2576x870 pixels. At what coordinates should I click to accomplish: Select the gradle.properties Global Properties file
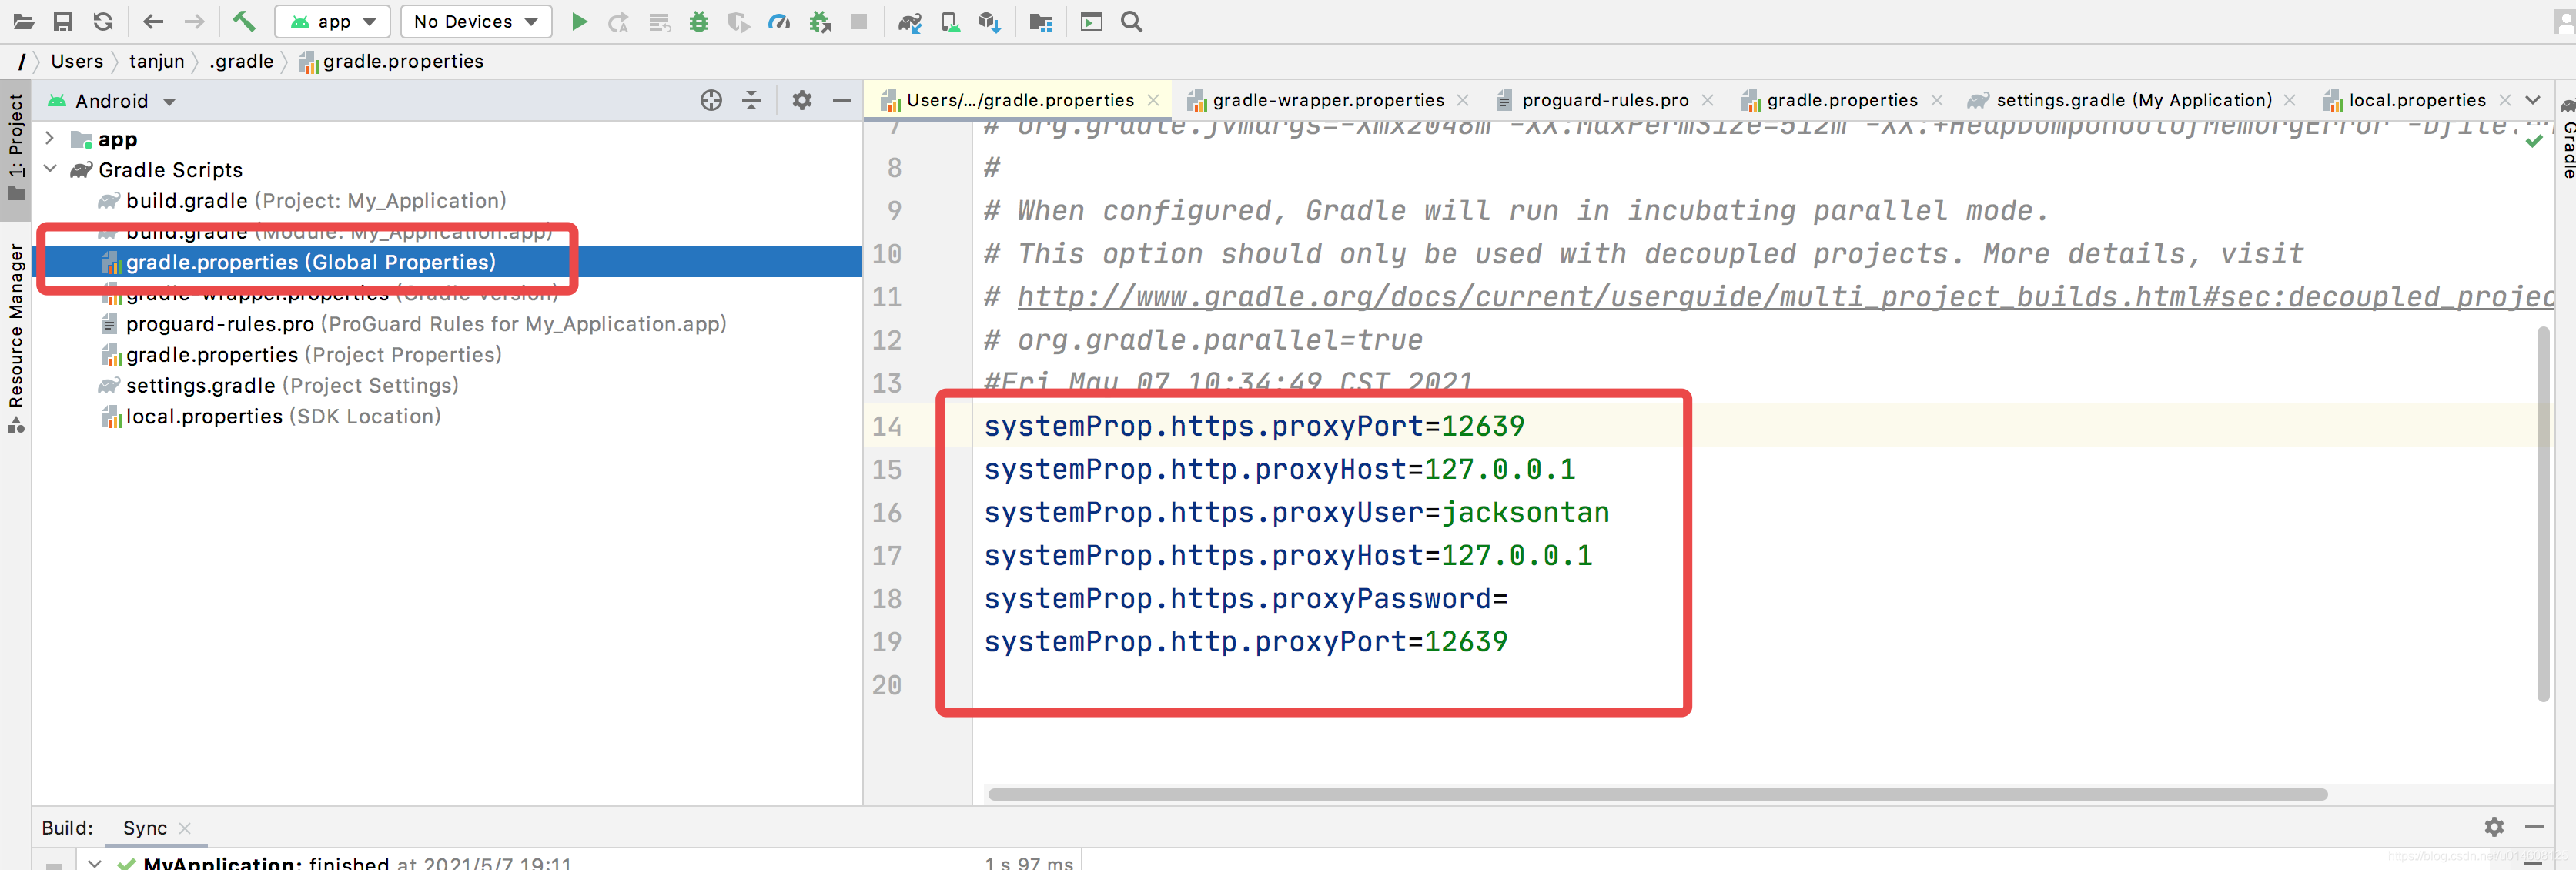pyautogui.click(x=310, y=261)
